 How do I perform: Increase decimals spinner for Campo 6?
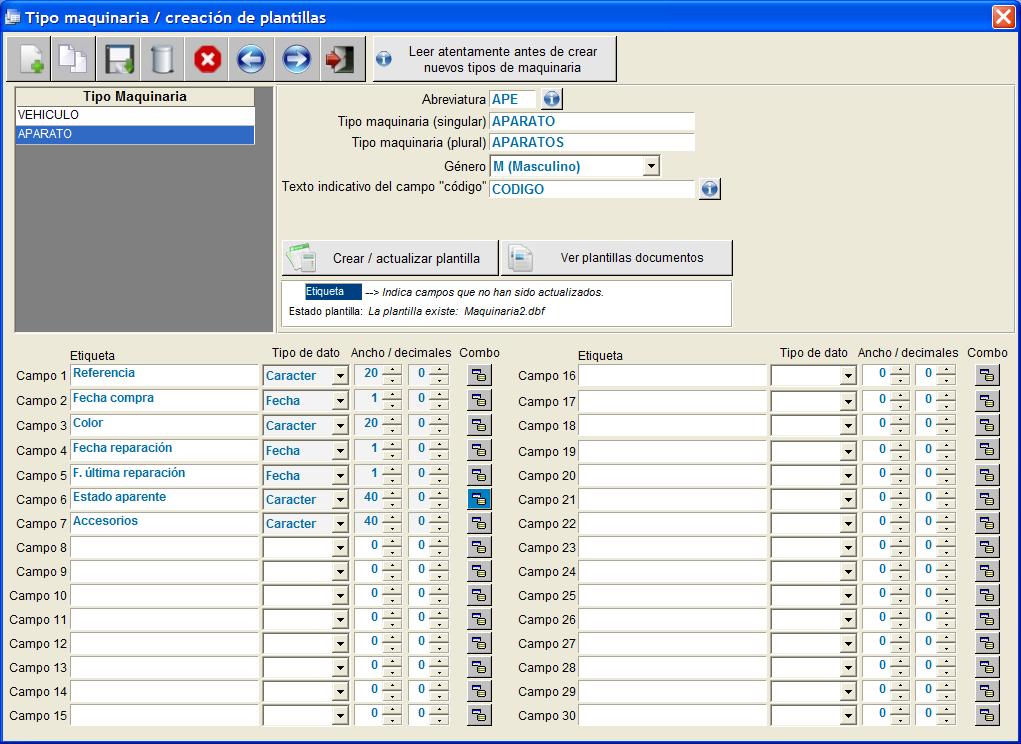click(x=439, y=495)
